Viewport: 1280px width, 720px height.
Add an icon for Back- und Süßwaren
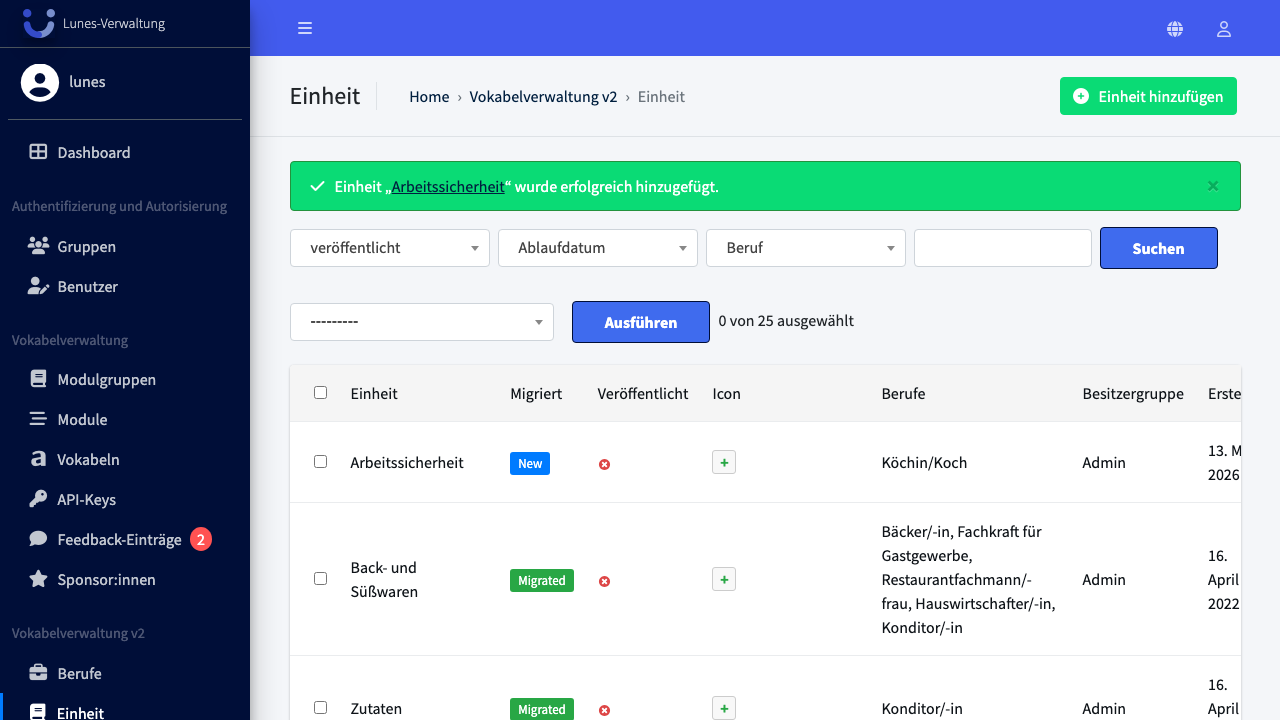coord(724,579)
